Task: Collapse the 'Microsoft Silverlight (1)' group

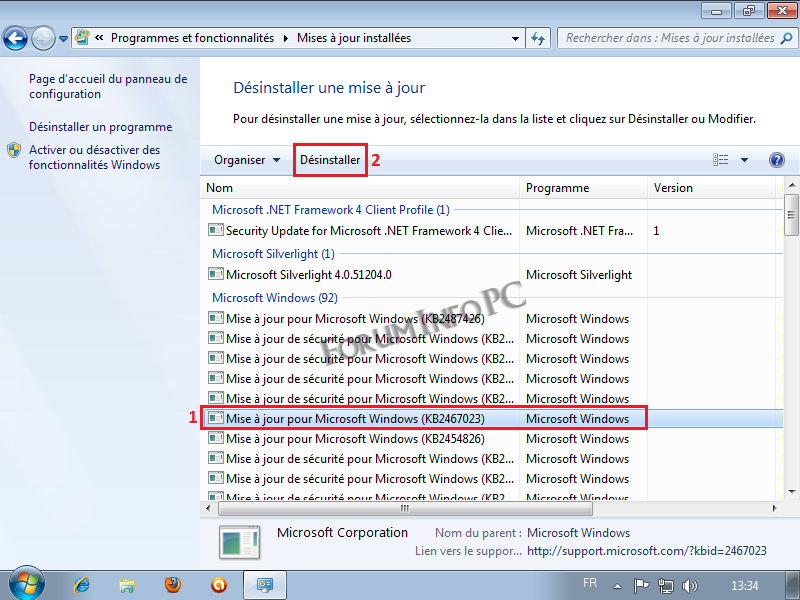Action: pos(273,254)
